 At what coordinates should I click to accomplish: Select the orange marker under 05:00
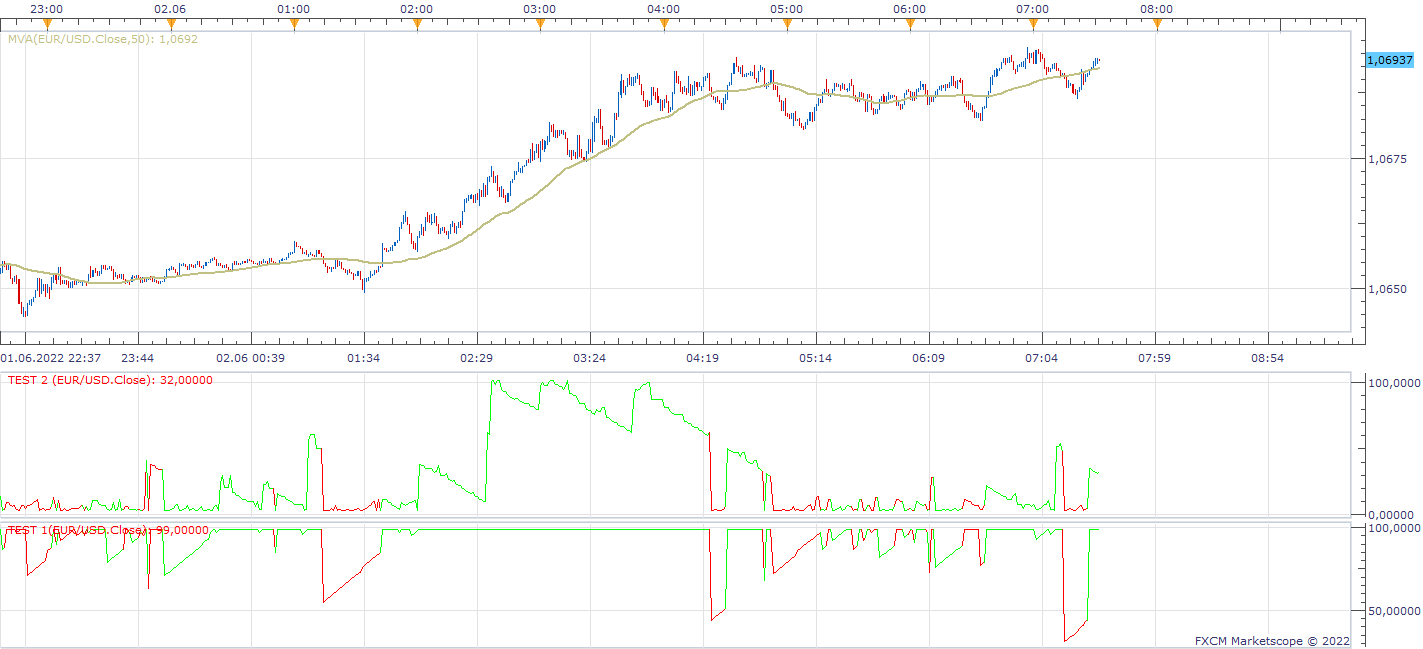coord(787,24)
